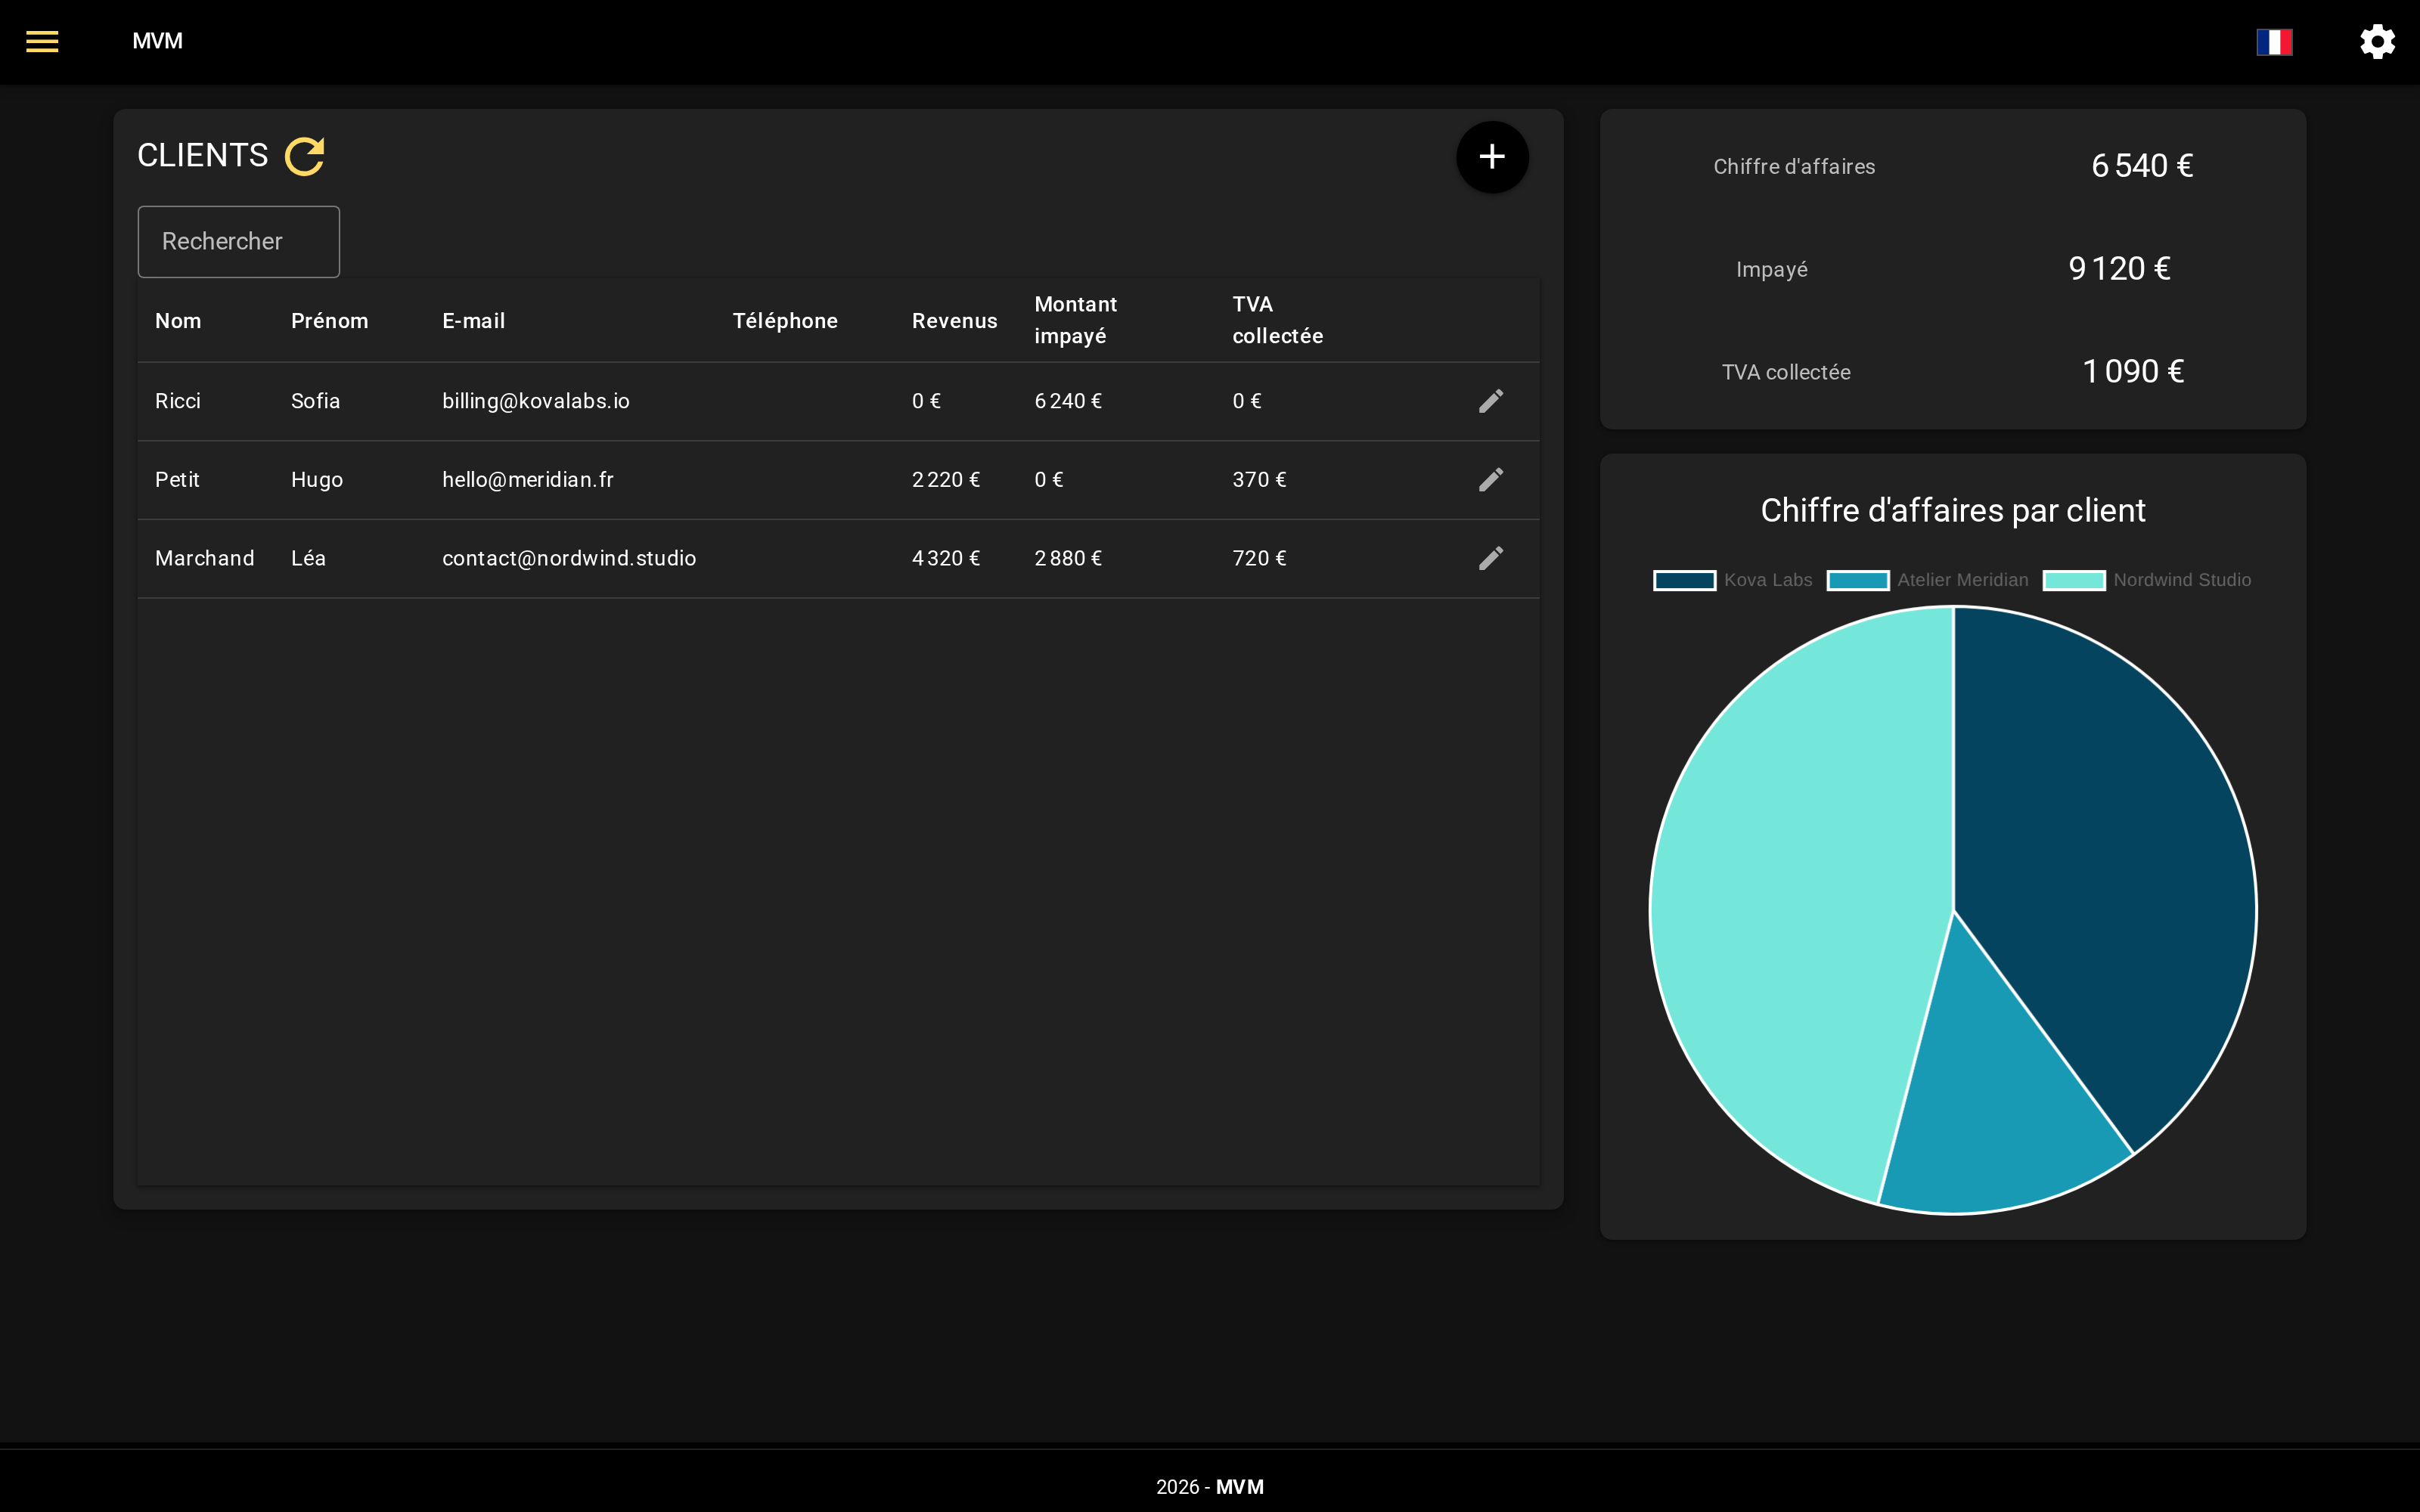This screenshot has width=2420, height=1512.
Task: Click the 4 320 € revenue value
Action: tap(946, 558)
